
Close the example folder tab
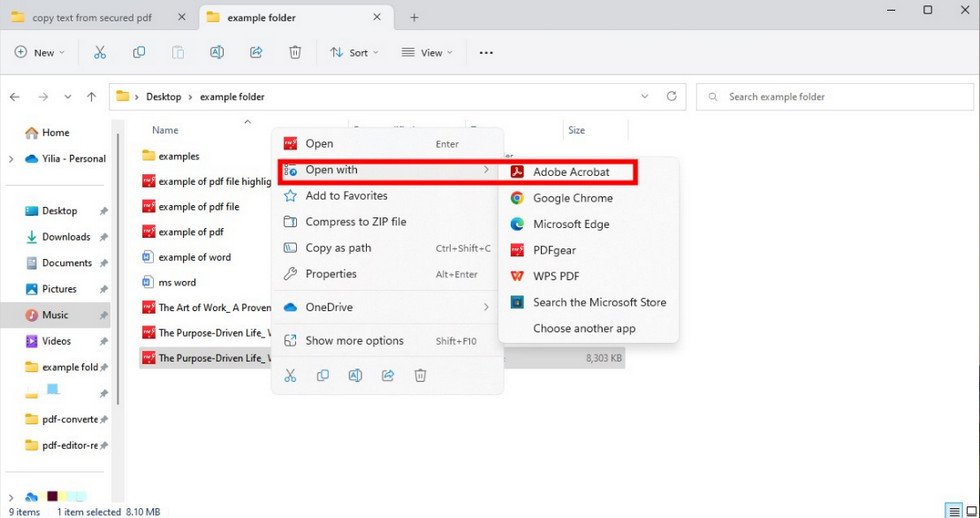click(x=377, y=17)
